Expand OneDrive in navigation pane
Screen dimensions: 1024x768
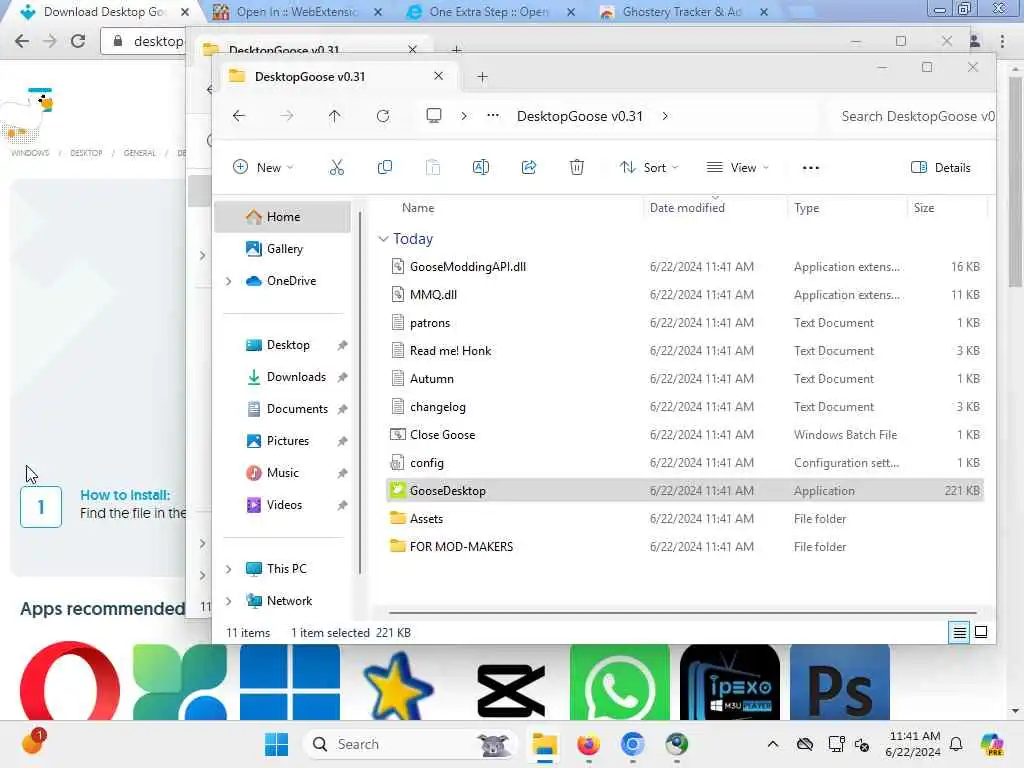(x=229, y=281)
